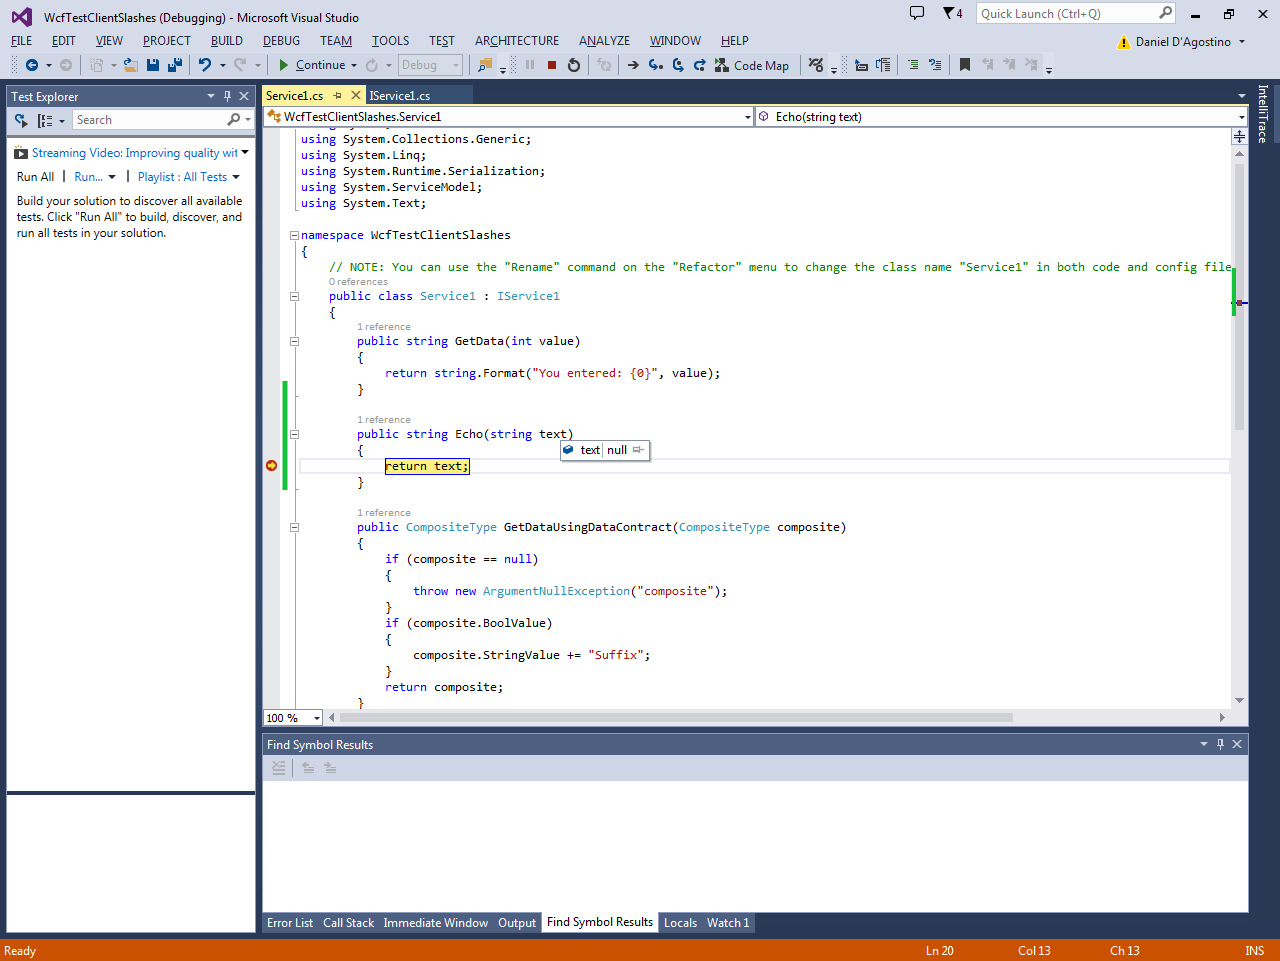
Task: Switch to the IService1.cs tab
Action: tap(400, 96)
